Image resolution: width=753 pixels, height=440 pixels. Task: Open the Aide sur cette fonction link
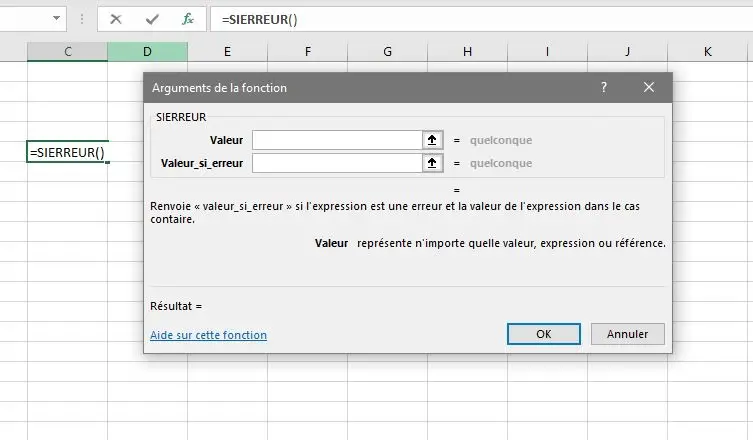(208, 335)
